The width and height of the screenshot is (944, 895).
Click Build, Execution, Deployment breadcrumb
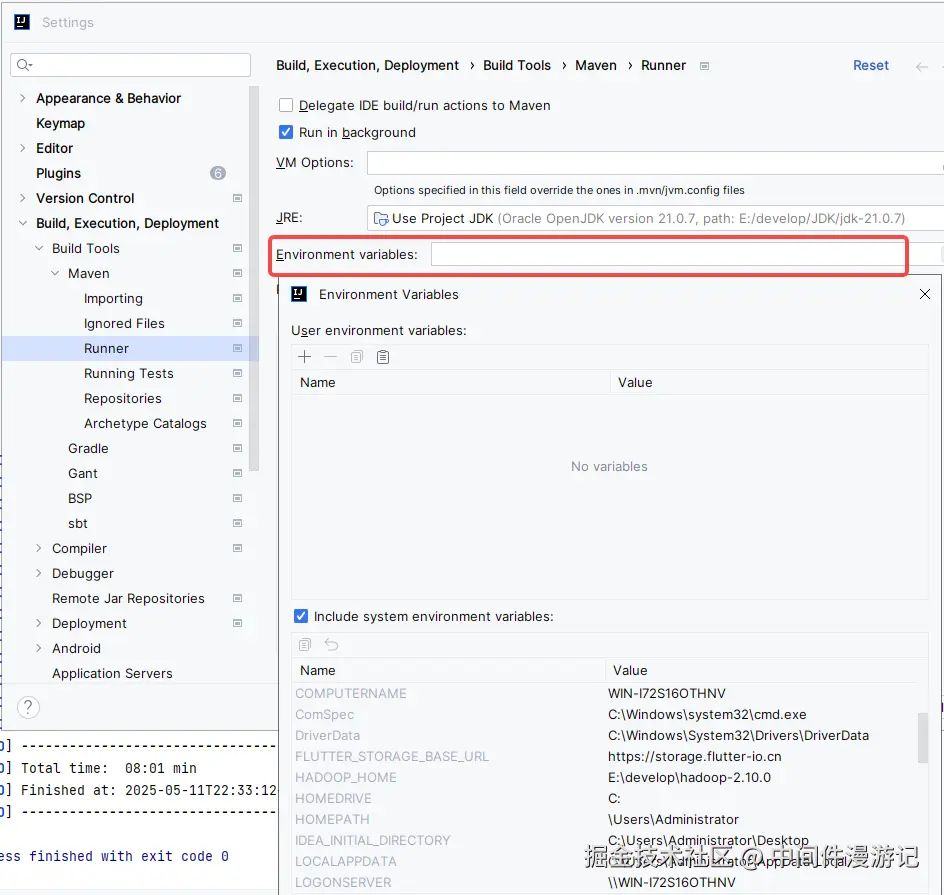[367, 66]
